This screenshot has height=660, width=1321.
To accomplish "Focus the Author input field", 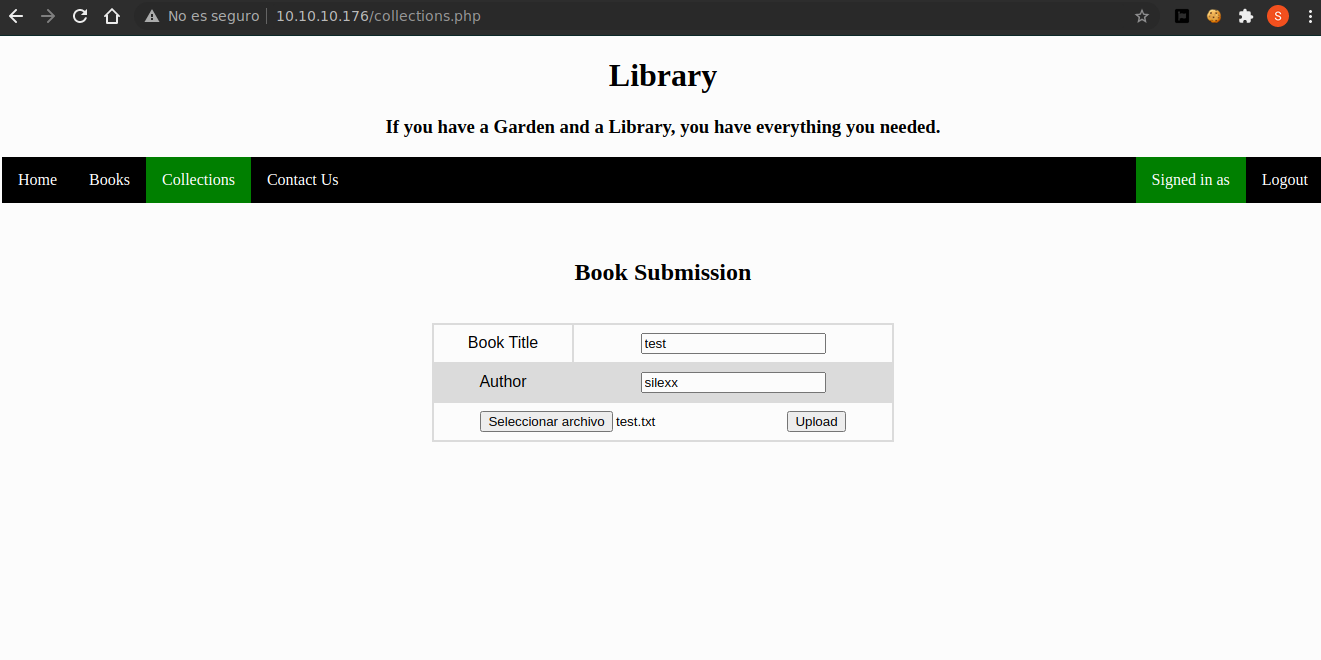I will coord(733,382).
